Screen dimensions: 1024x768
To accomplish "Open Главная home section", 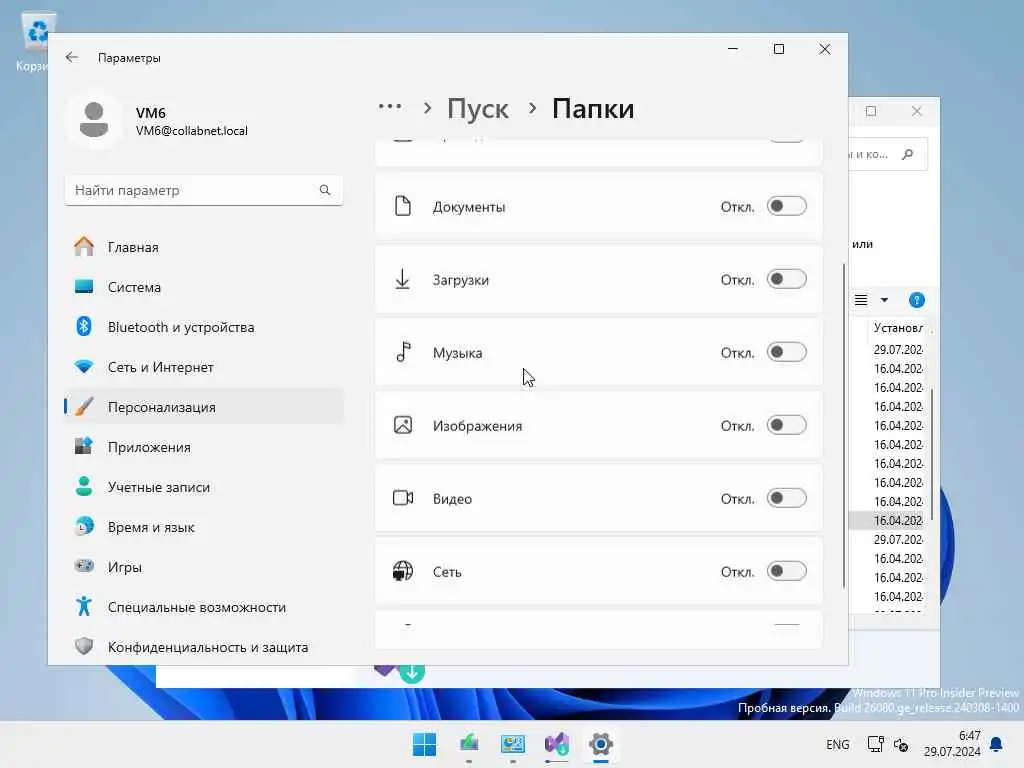I will click(x=203, y=247).
